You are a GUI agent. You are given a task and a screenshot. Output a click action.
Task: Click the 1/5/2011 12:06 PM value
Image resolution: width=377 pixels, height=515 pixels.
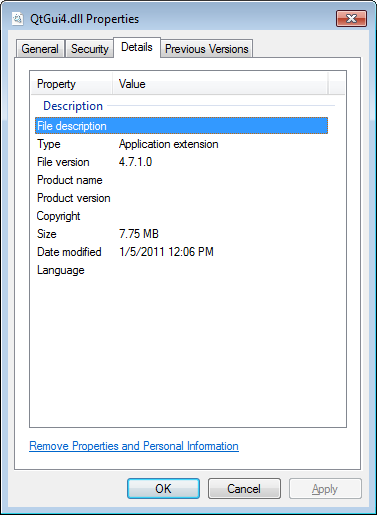(166, 252)
